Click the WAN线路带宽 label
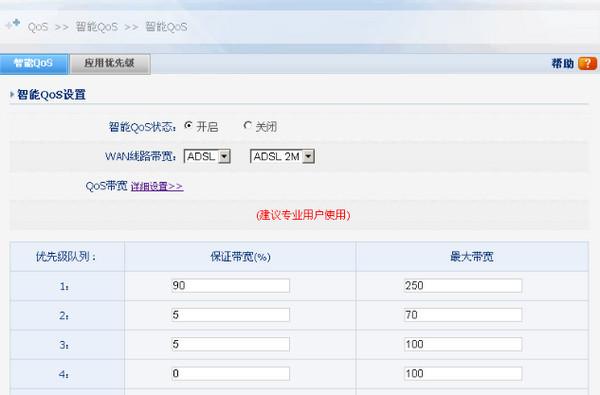The image size is (600, 395). pos(140,156)
